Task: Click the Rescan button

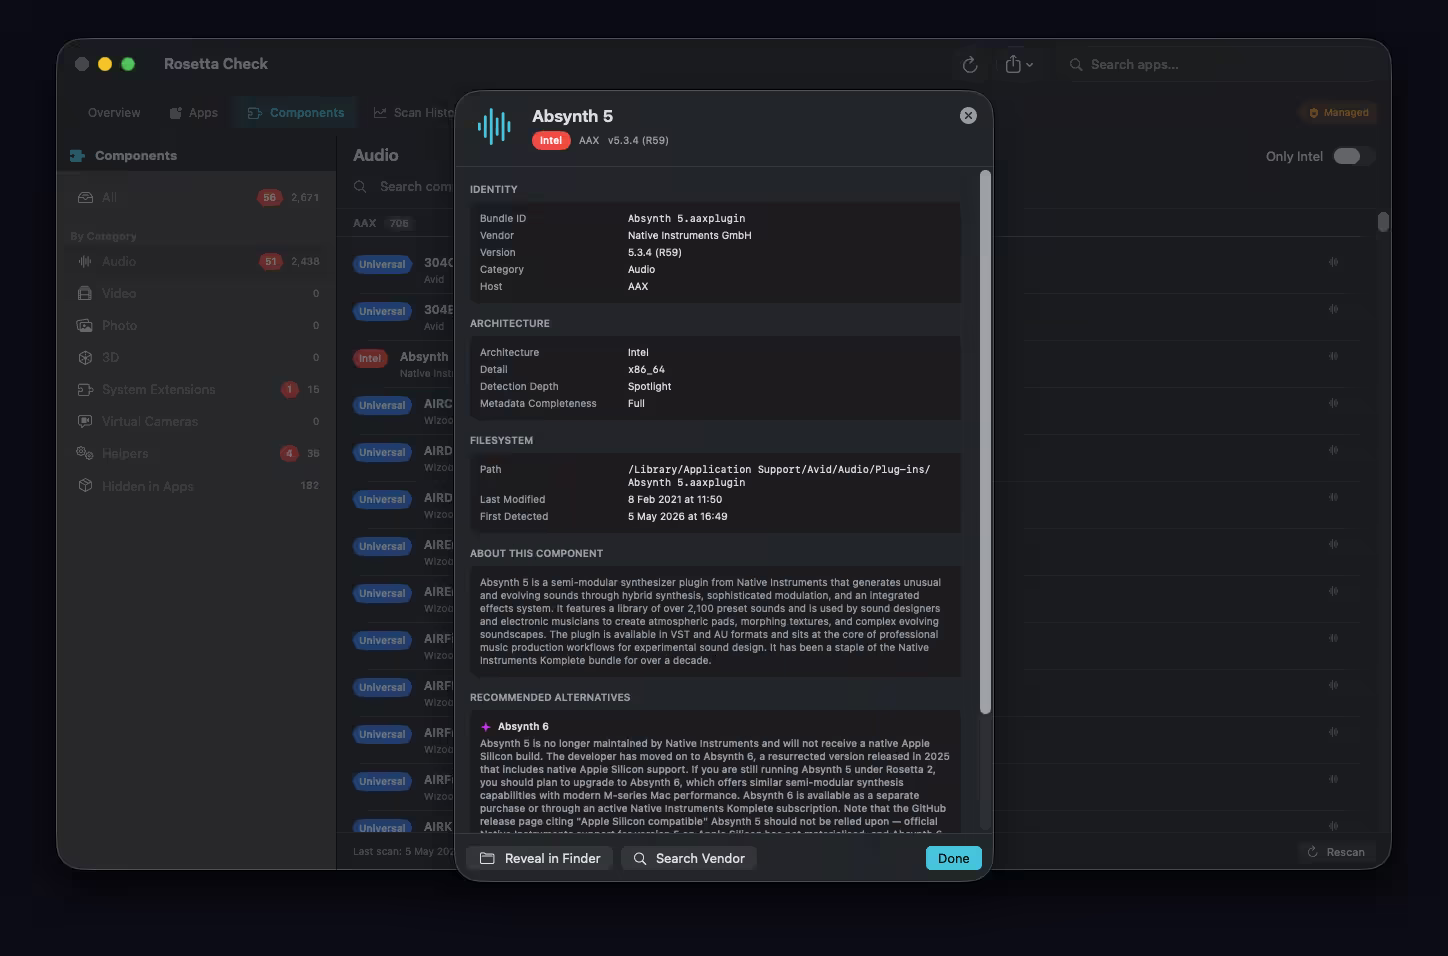Action: point(1336,852)
